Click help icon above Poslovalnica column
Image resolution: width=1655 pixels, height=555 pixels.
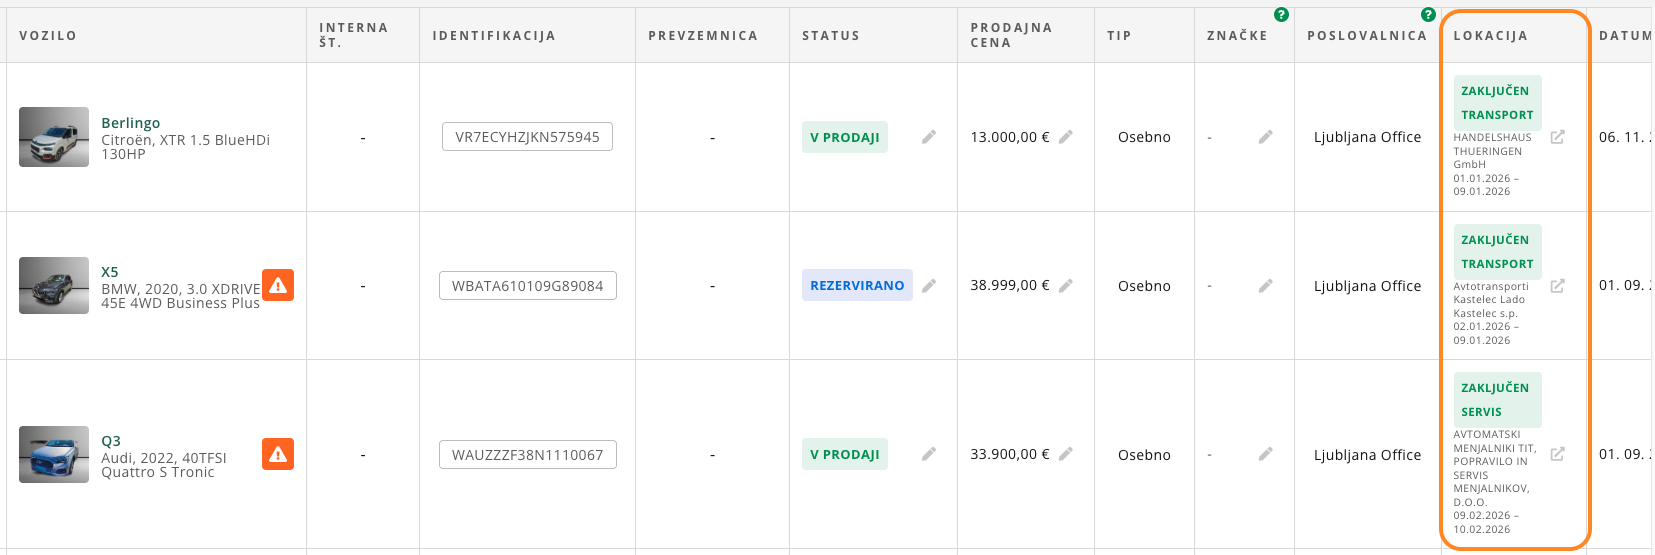1428,15
